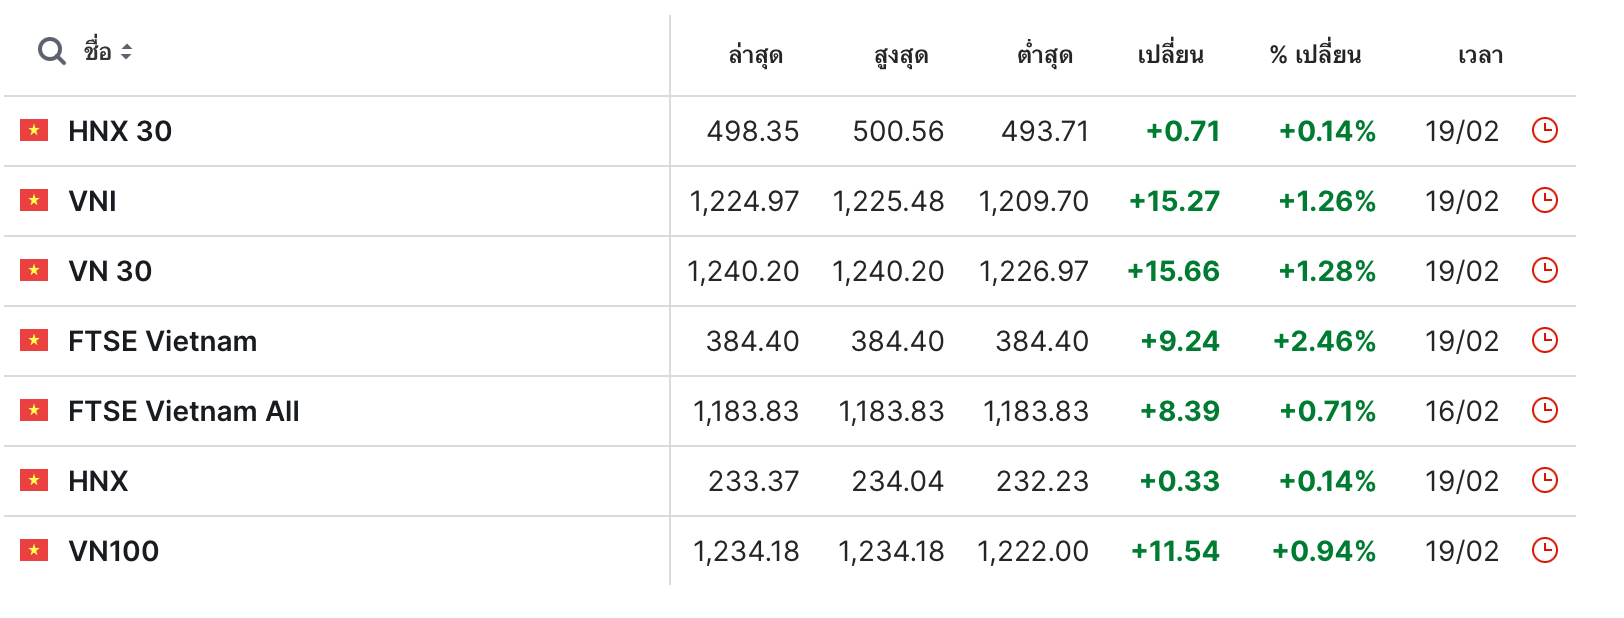Sort the table by % เปลี่ยน column
The image size is (1624, 618).
1315,55
